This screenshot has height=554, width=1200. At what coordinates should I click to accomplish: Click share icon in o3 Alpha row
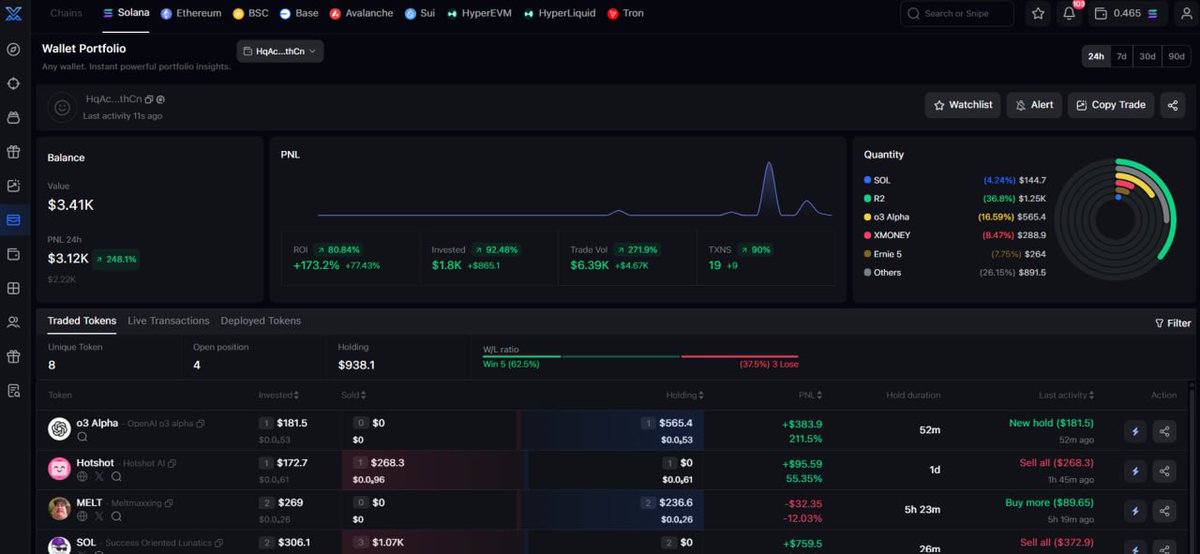point(1164,431)
